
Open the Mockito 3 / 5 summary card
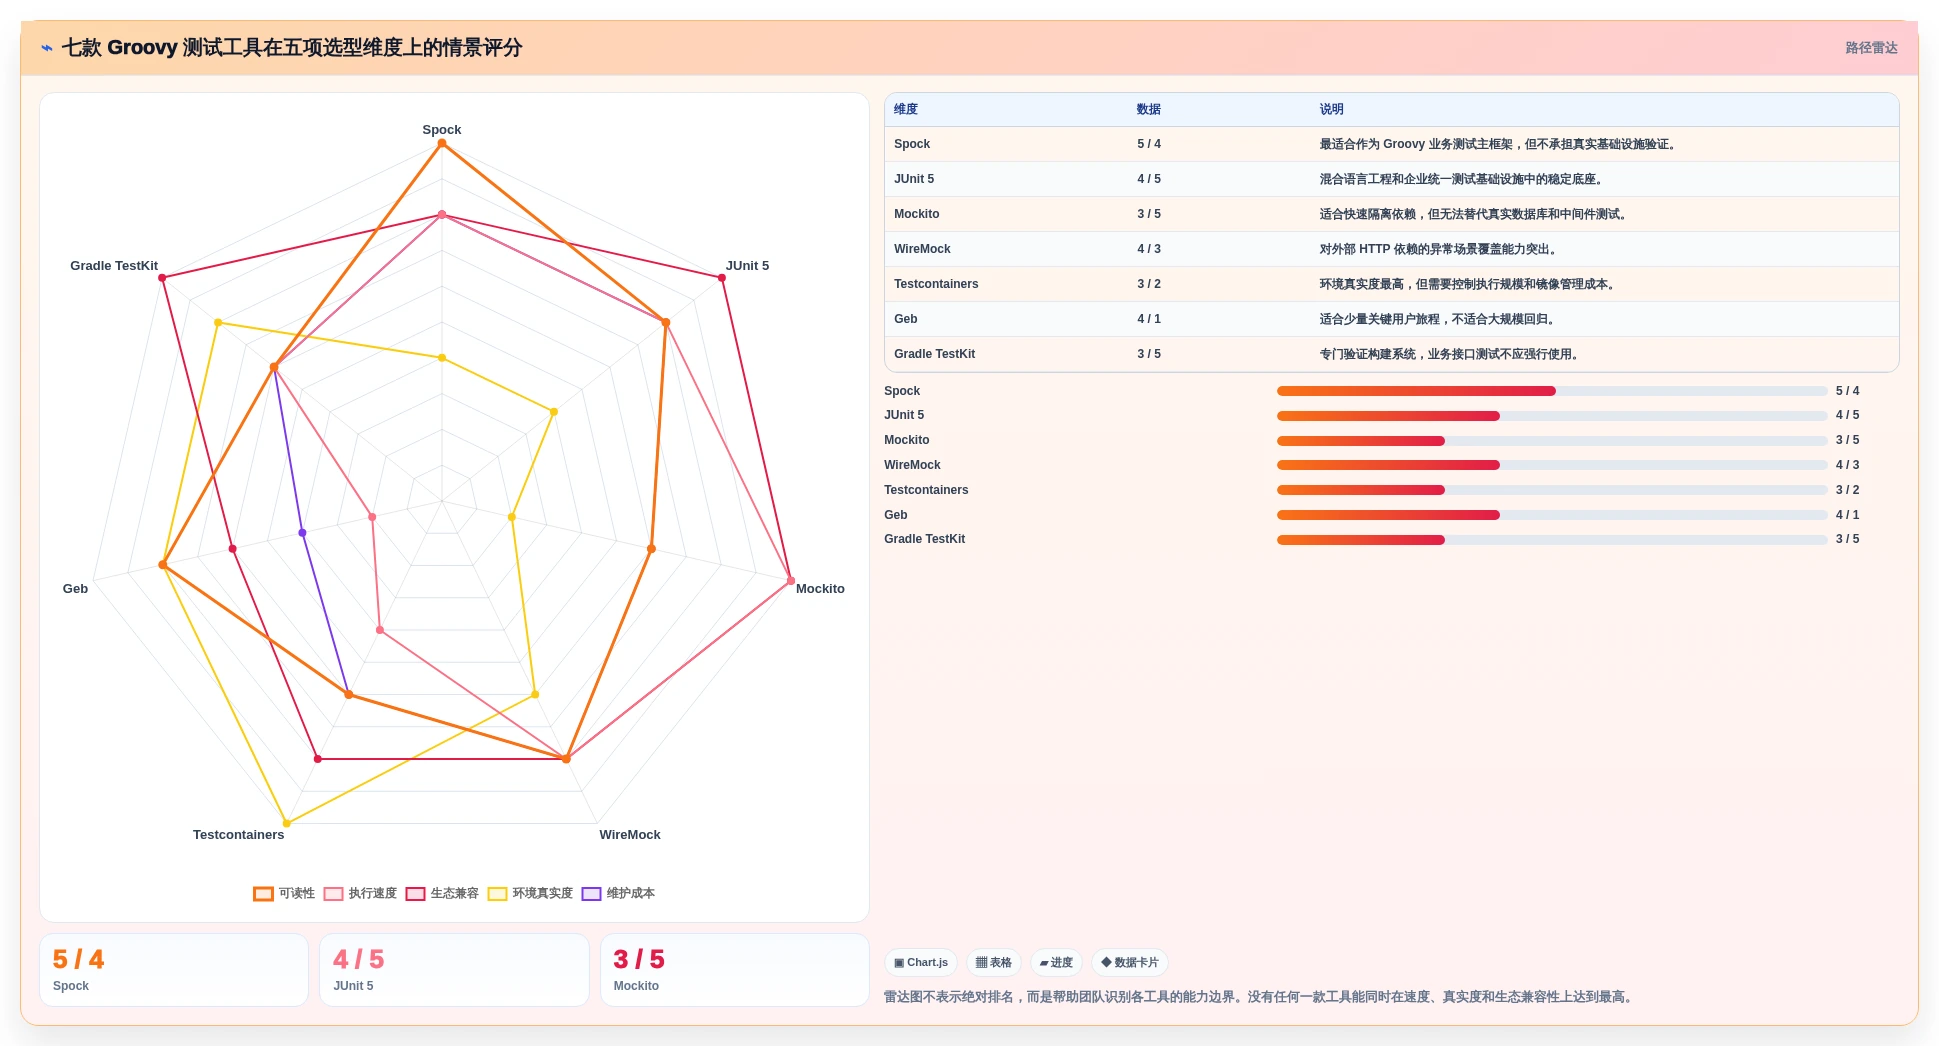coord(735,970)
